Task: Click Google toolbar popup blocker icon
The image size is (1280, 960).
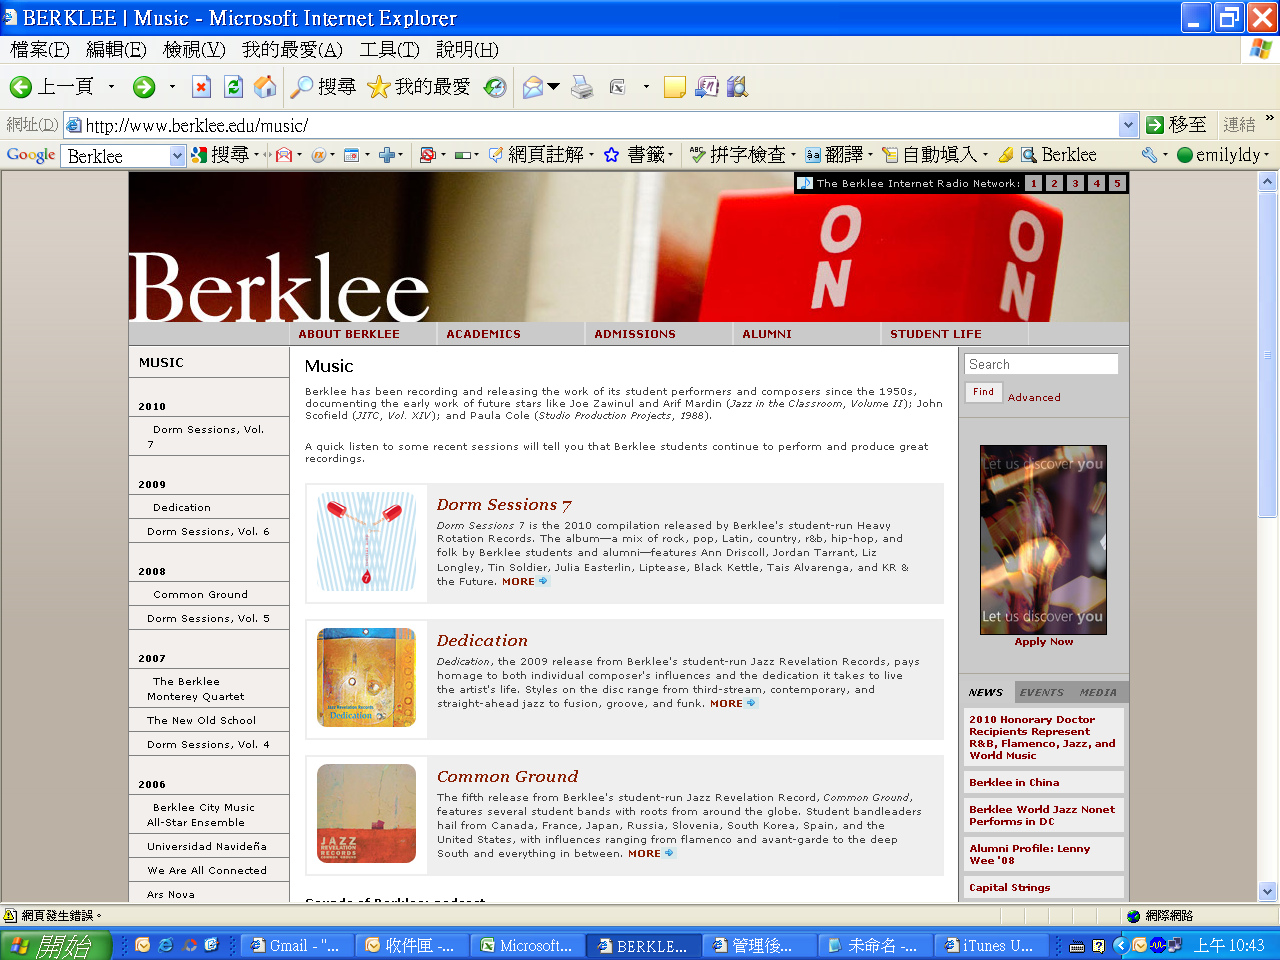Action: click(427, 155)
